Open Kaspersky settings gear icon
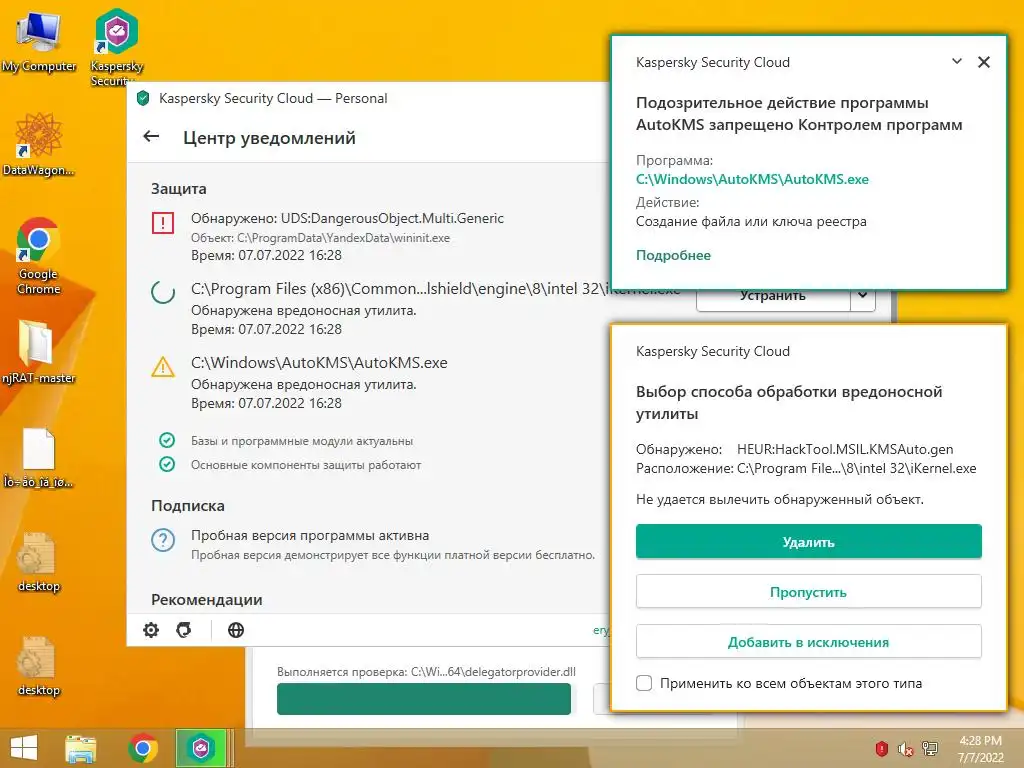The width and height of the screenshot is (1024, 768). tap(151, 630)
